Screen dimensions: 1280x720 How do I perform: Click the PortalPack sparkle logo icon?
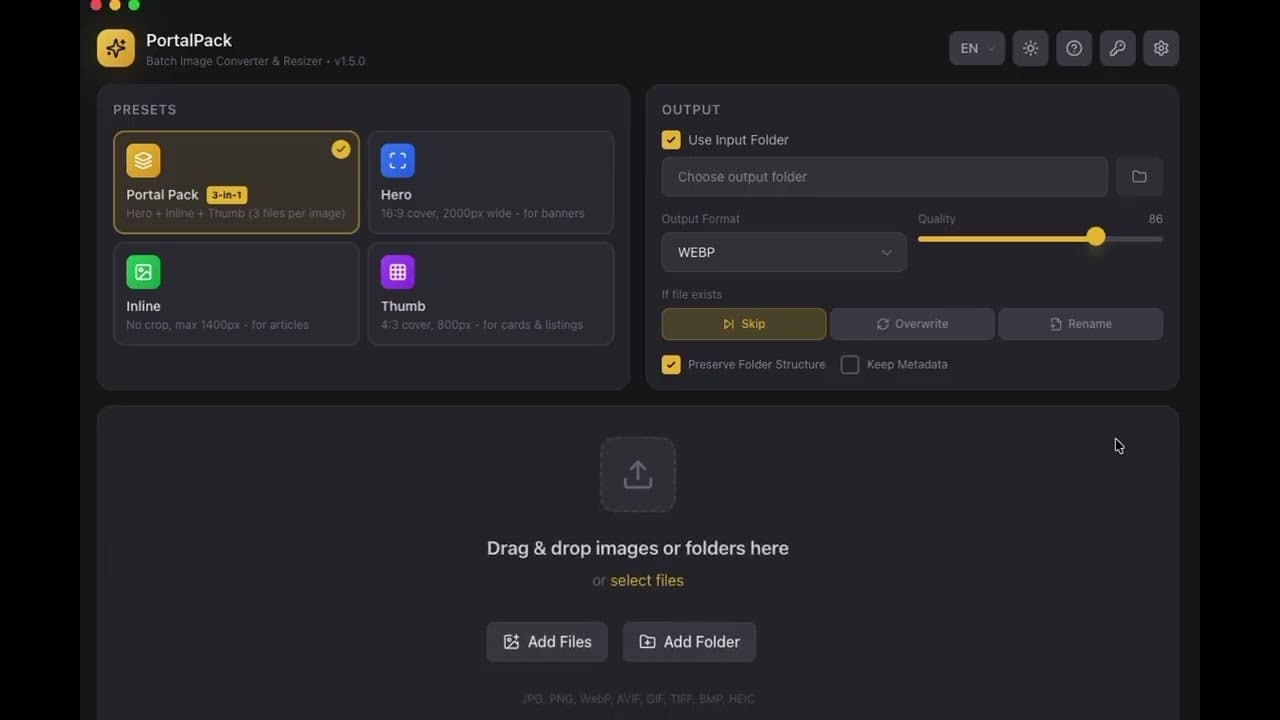tap(116, 48)
